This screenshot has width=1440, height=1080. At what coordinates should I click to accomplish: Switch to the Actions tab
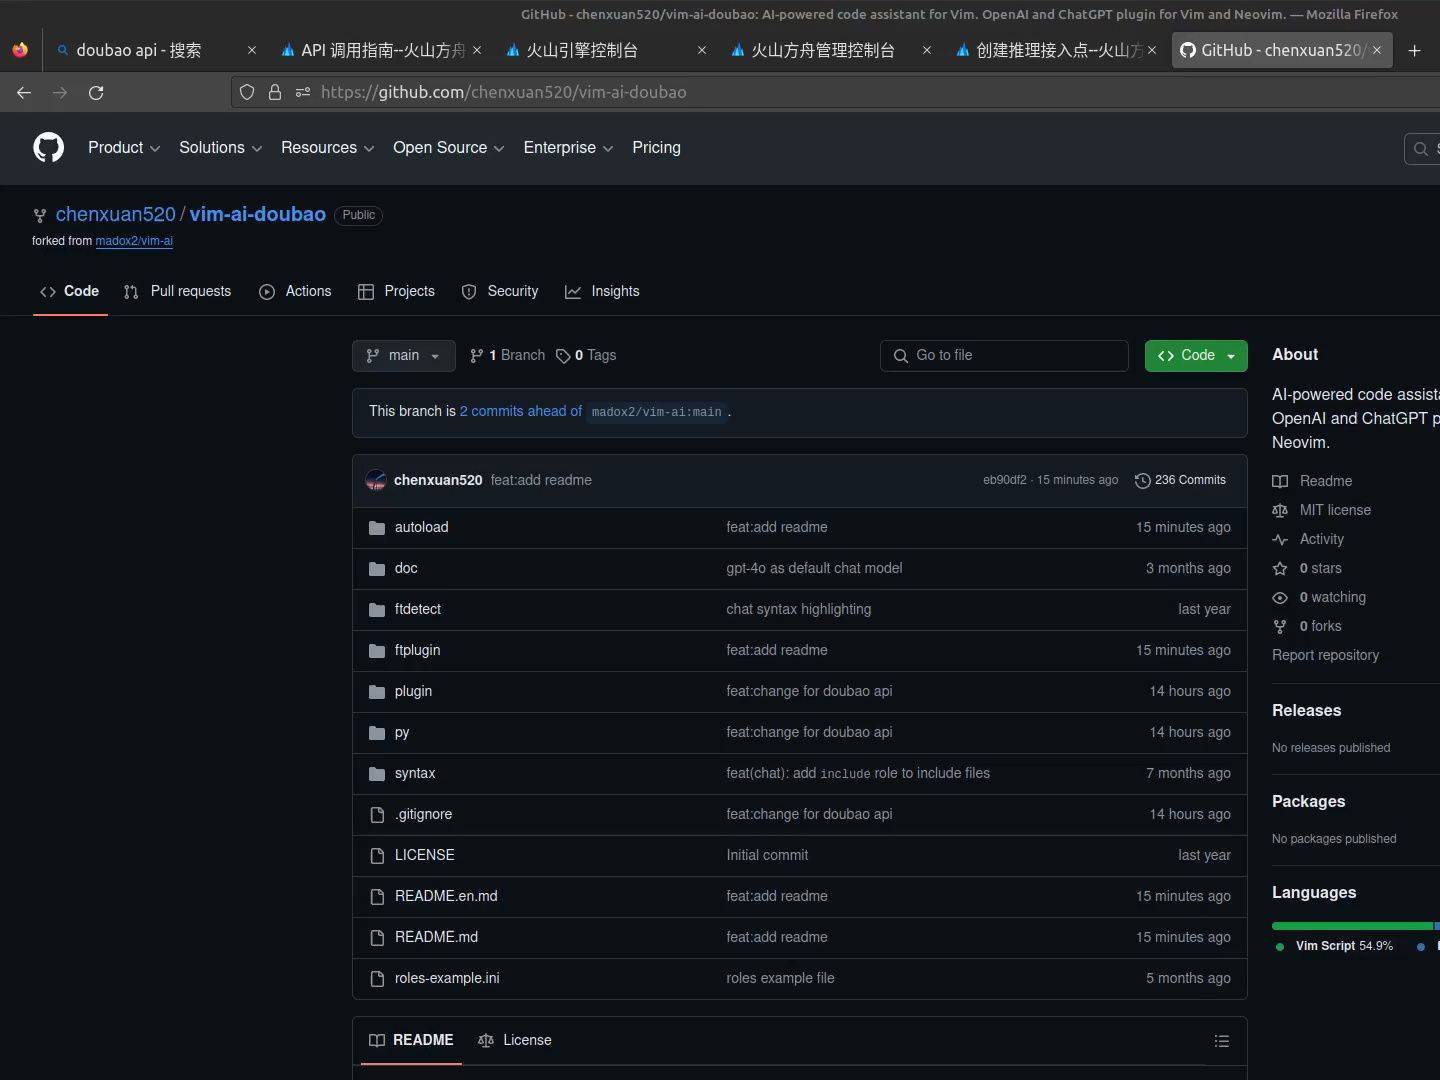point(295,291)
